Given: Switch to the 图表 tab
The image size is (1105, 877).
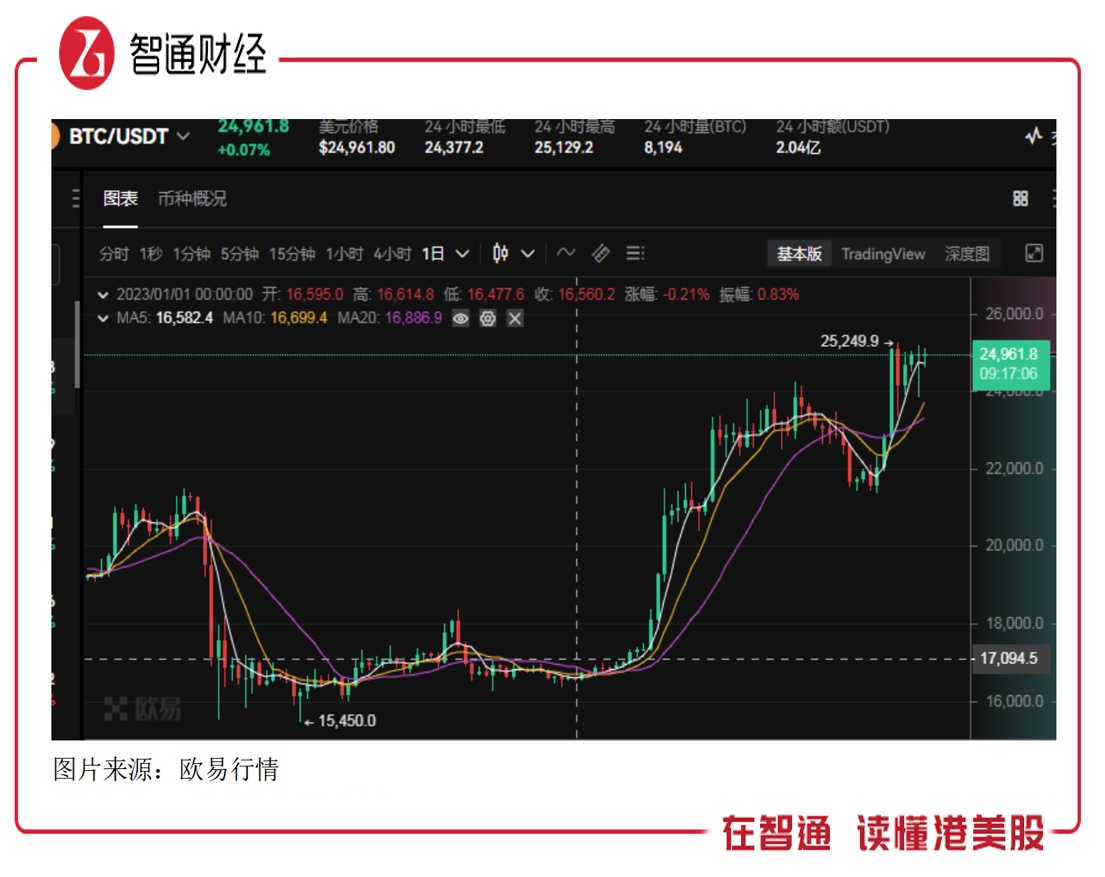Looking at the screenshot, I should (x=120, y=199).
